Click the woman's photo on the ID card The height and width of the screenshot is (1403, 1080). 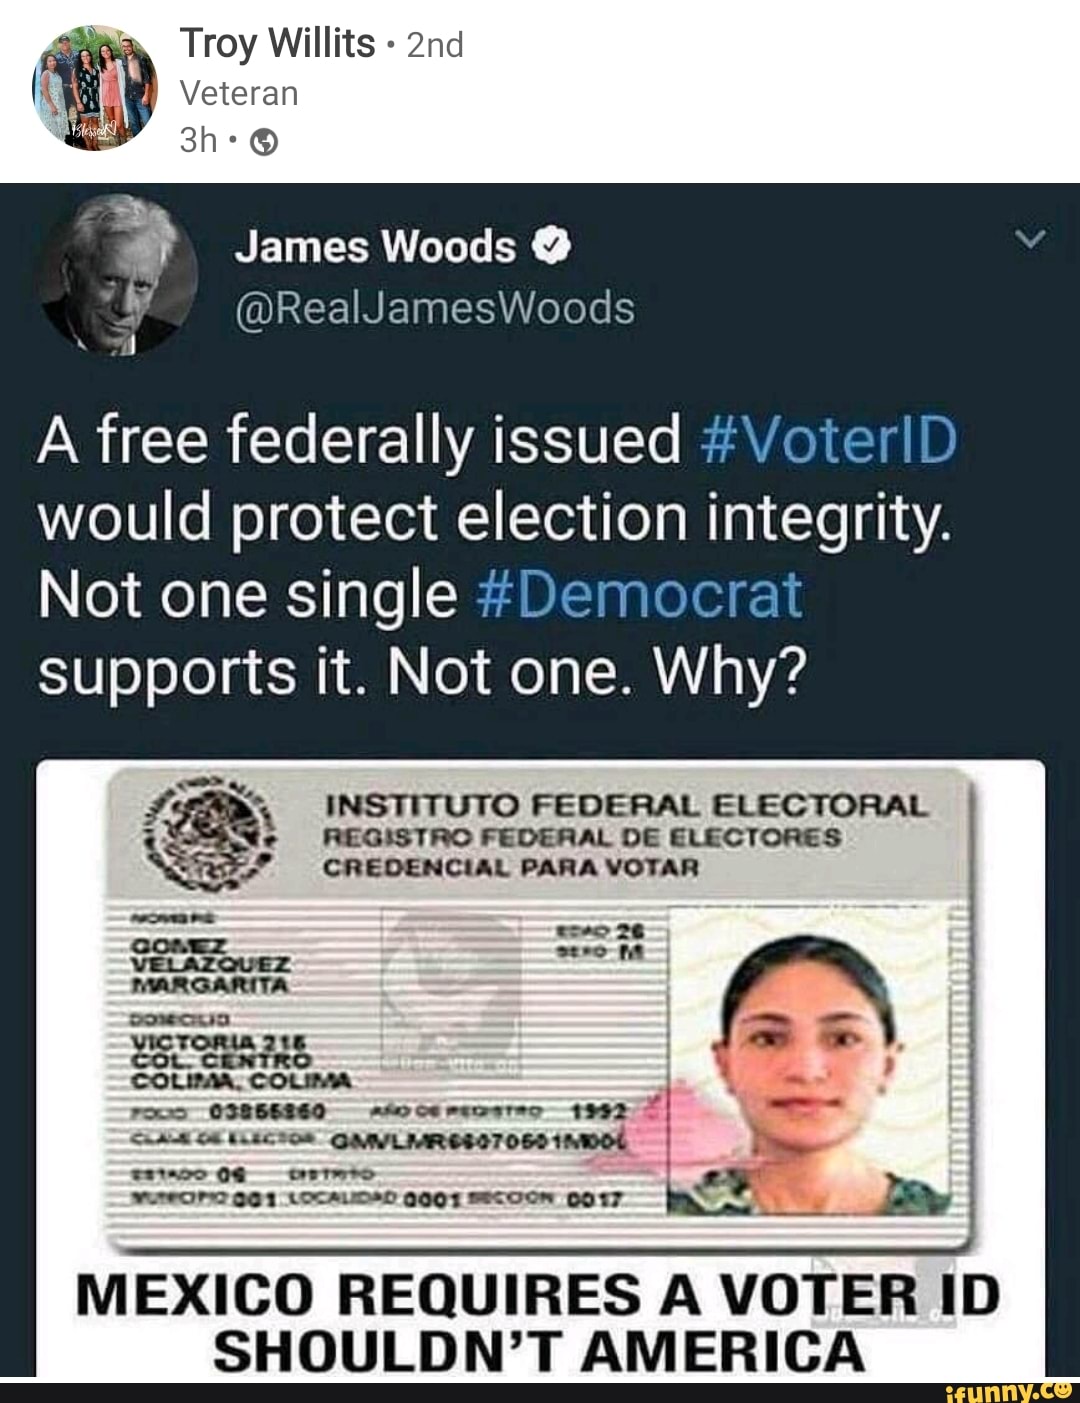coord(808,1060)
